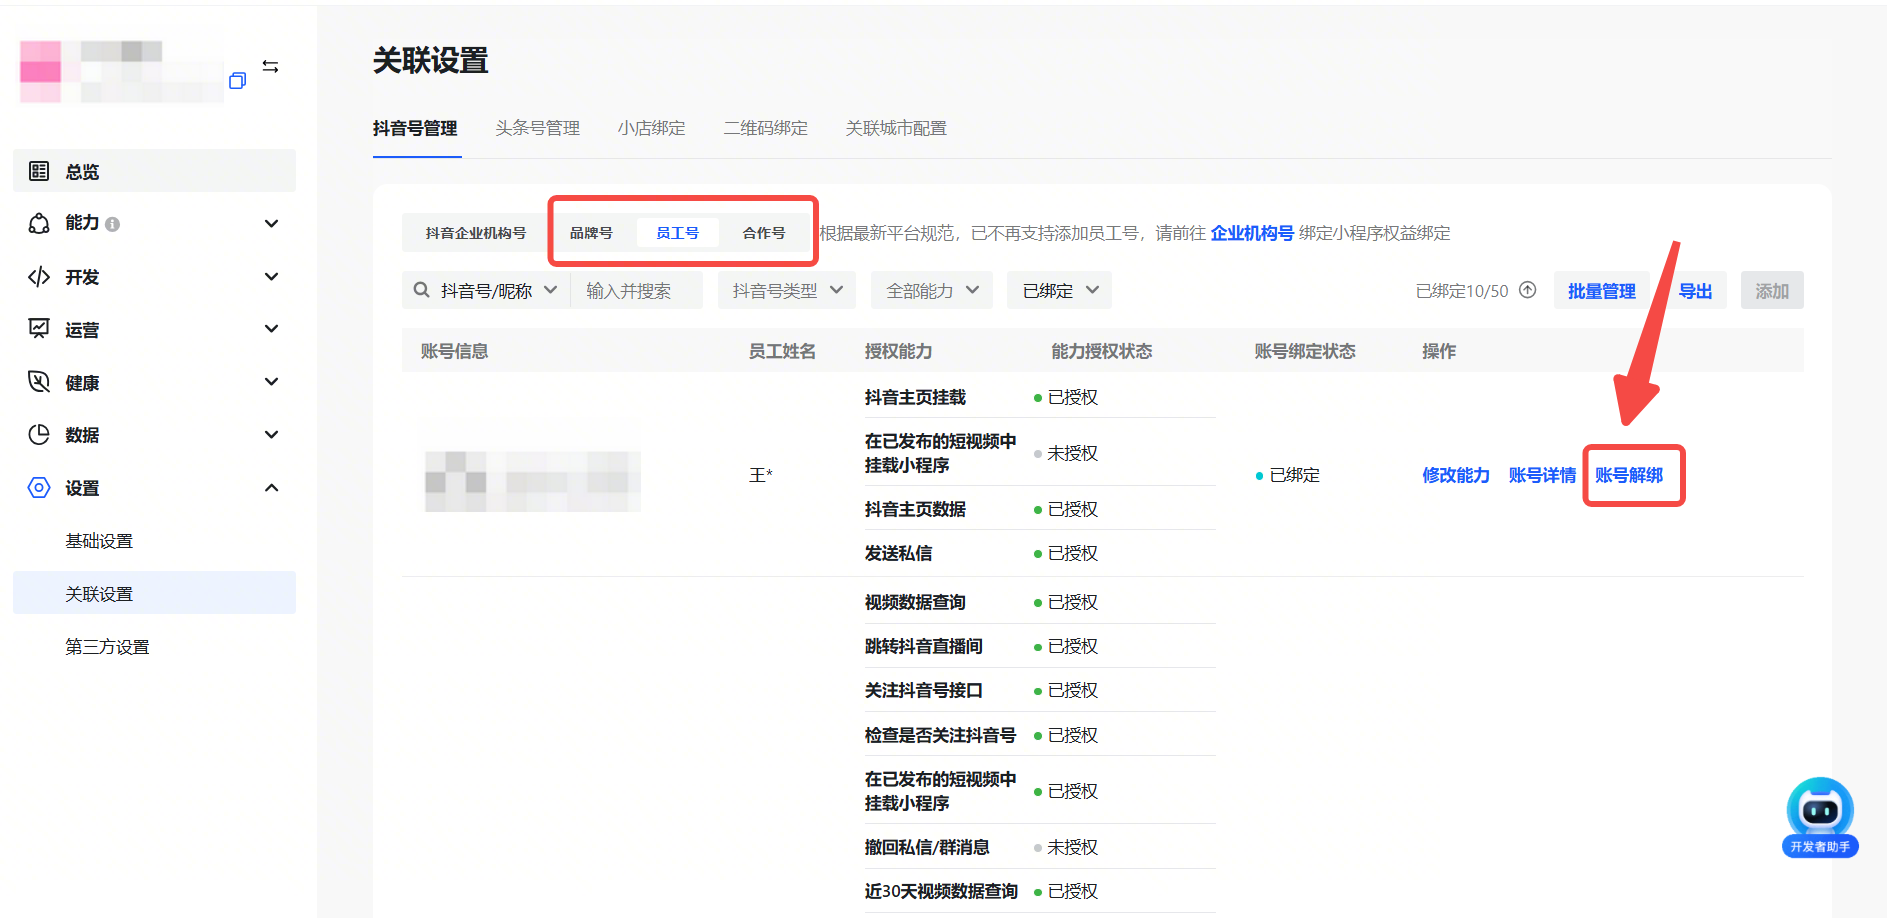The image size is (1887, 918).
Task: Switch to 抖音企业机构号 option
Action: 476,233
